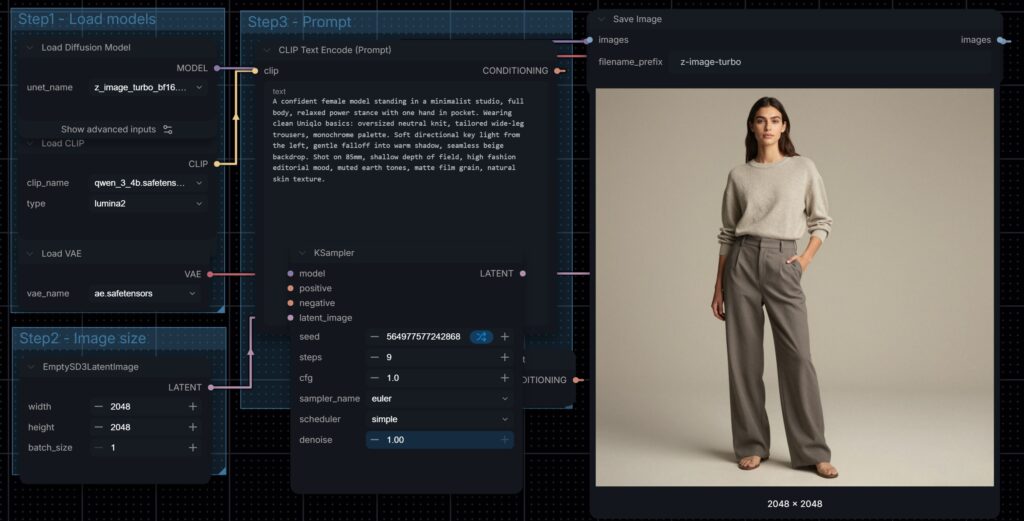Click the width 2048 field
The height and width of the screenshot is (521, 1024).
click(x=146, y=407)
